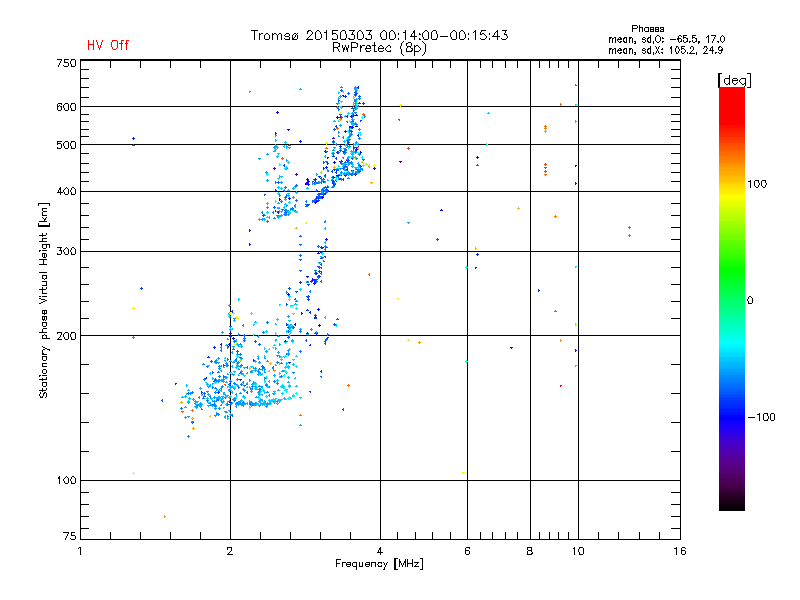Select the 'mean, sd,X: 105.2, 24.9' line
This screenshot has height=600, width=800.
[665, 51]
